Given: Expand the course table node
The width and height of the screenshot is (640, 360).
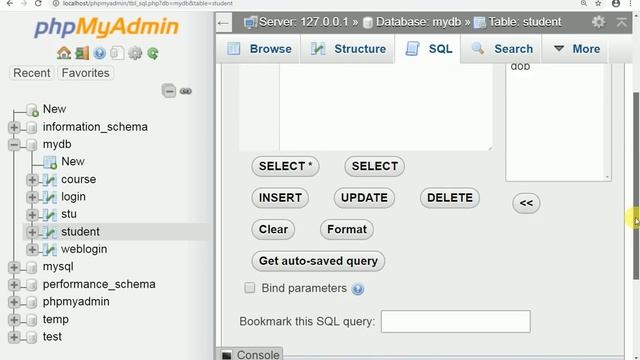Looking at the screenshot, I should [32, 180].
